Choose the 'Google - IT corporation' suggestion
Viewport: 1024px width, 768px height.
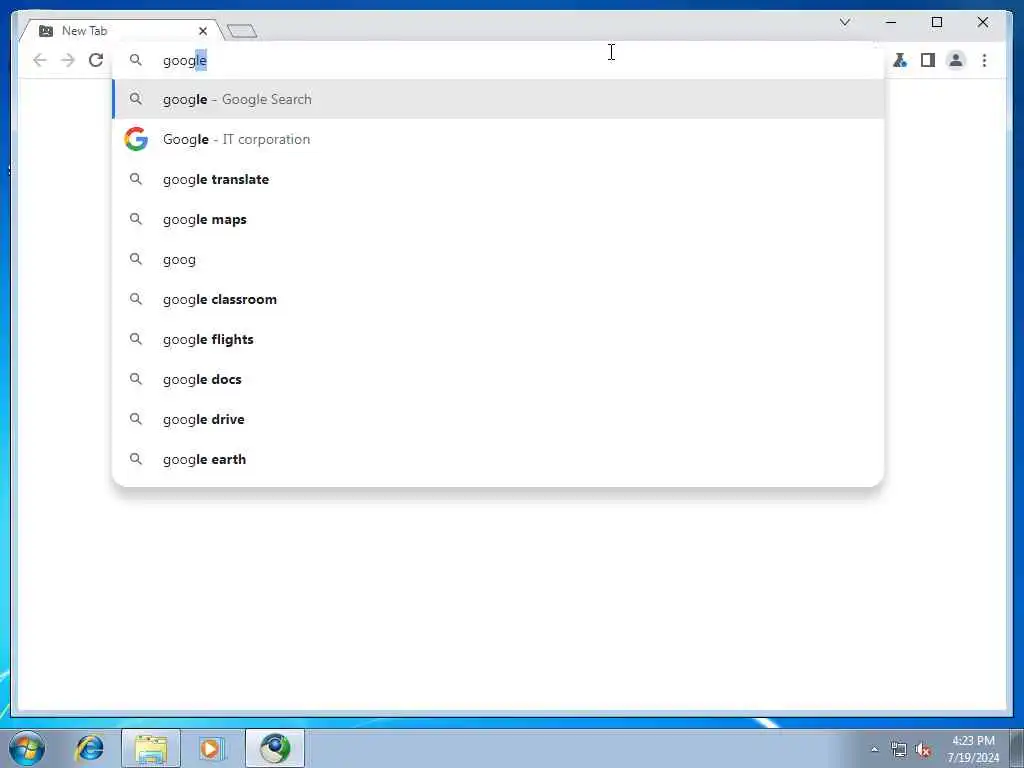498,139
